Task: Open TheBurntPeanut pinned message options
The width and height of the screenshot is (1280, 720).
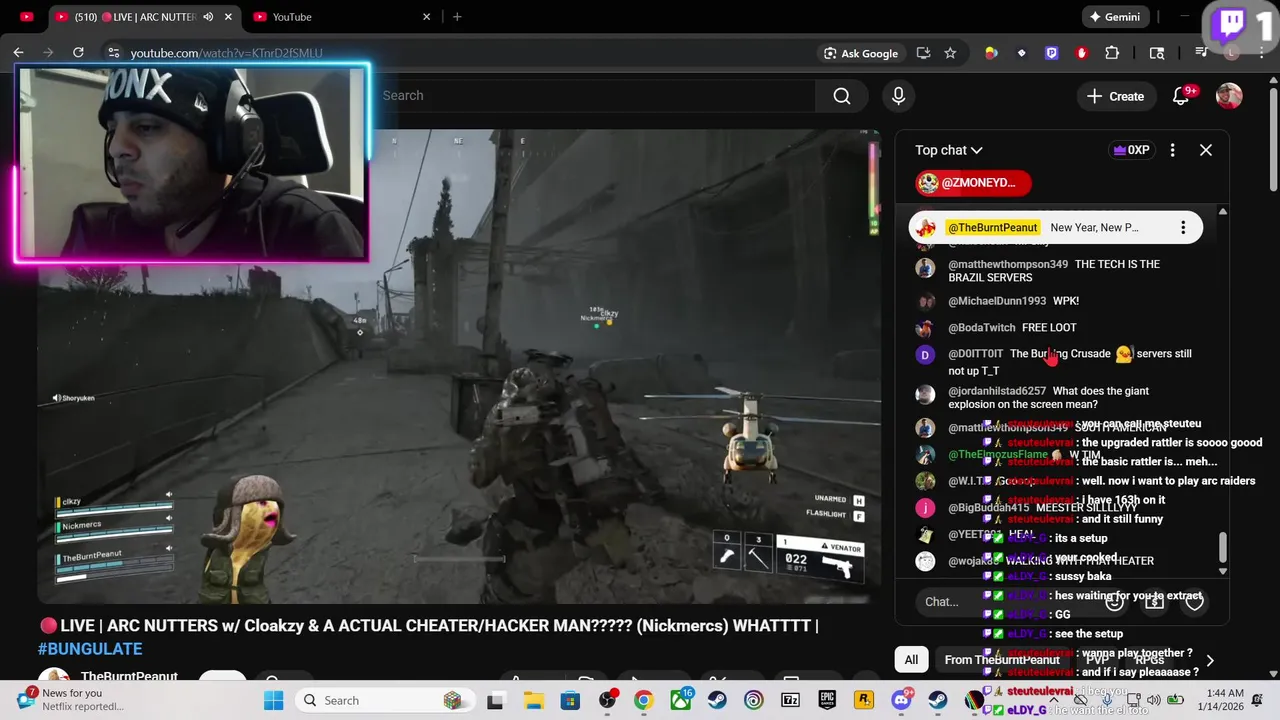Action: (x=1183, y=228)
